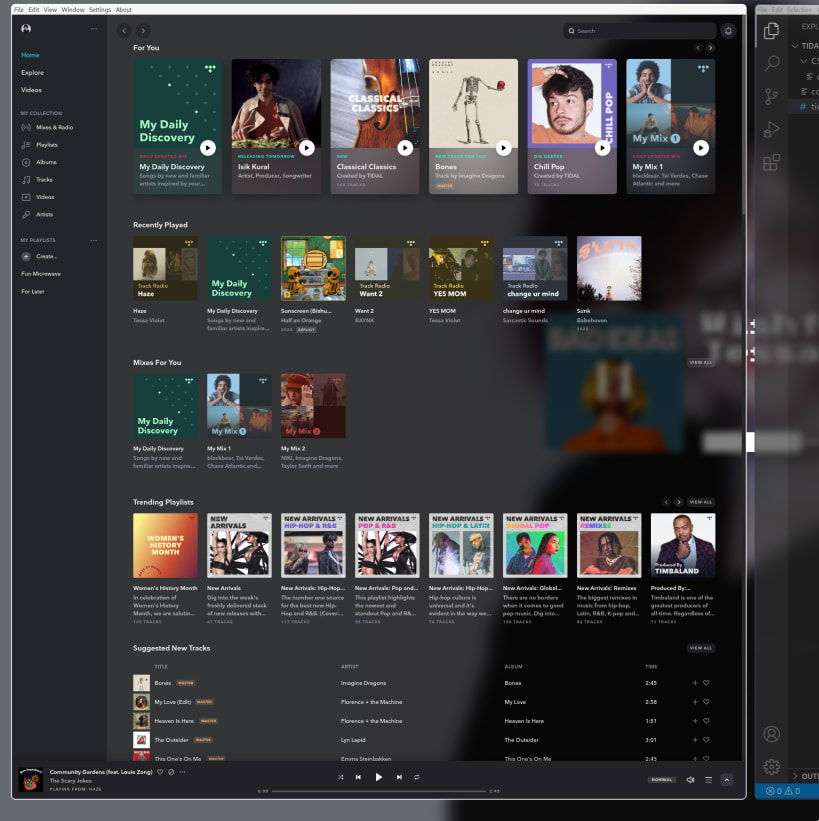
Task: Go back with the left arrow button
Action: (x=124, y=31)
